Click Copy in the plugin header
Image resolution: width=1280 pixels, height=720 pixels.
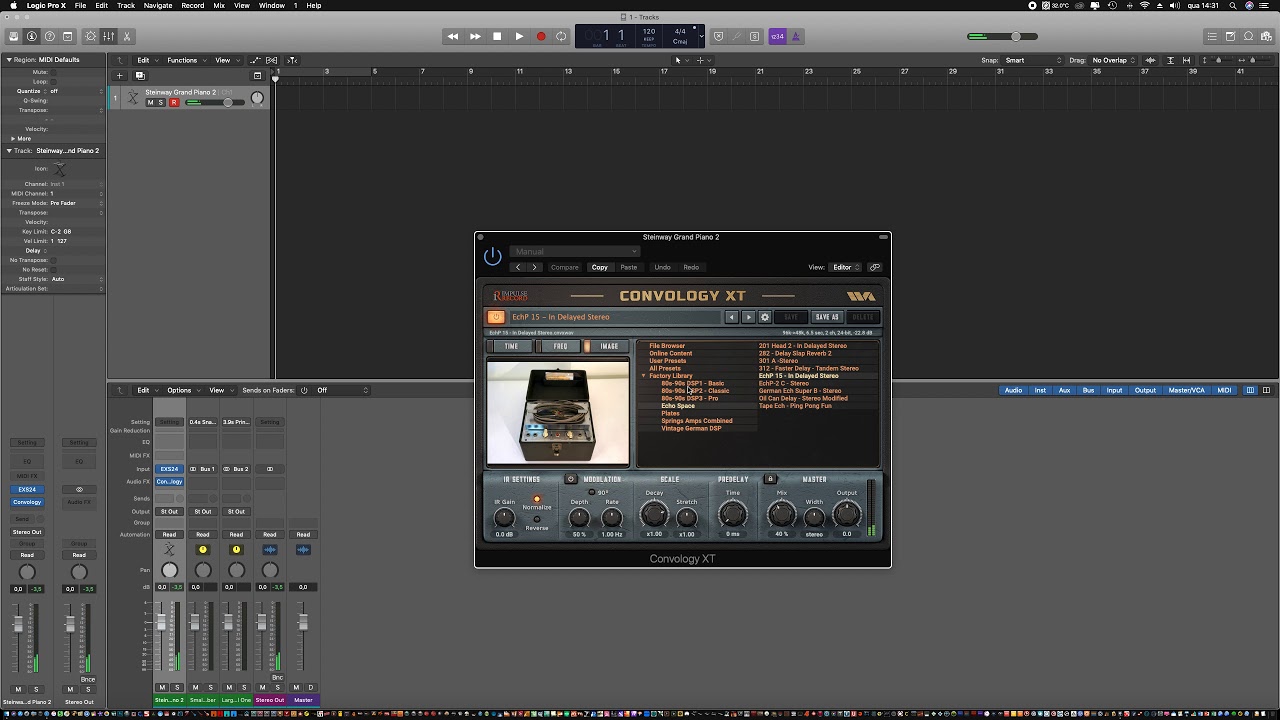click(600, 267)
